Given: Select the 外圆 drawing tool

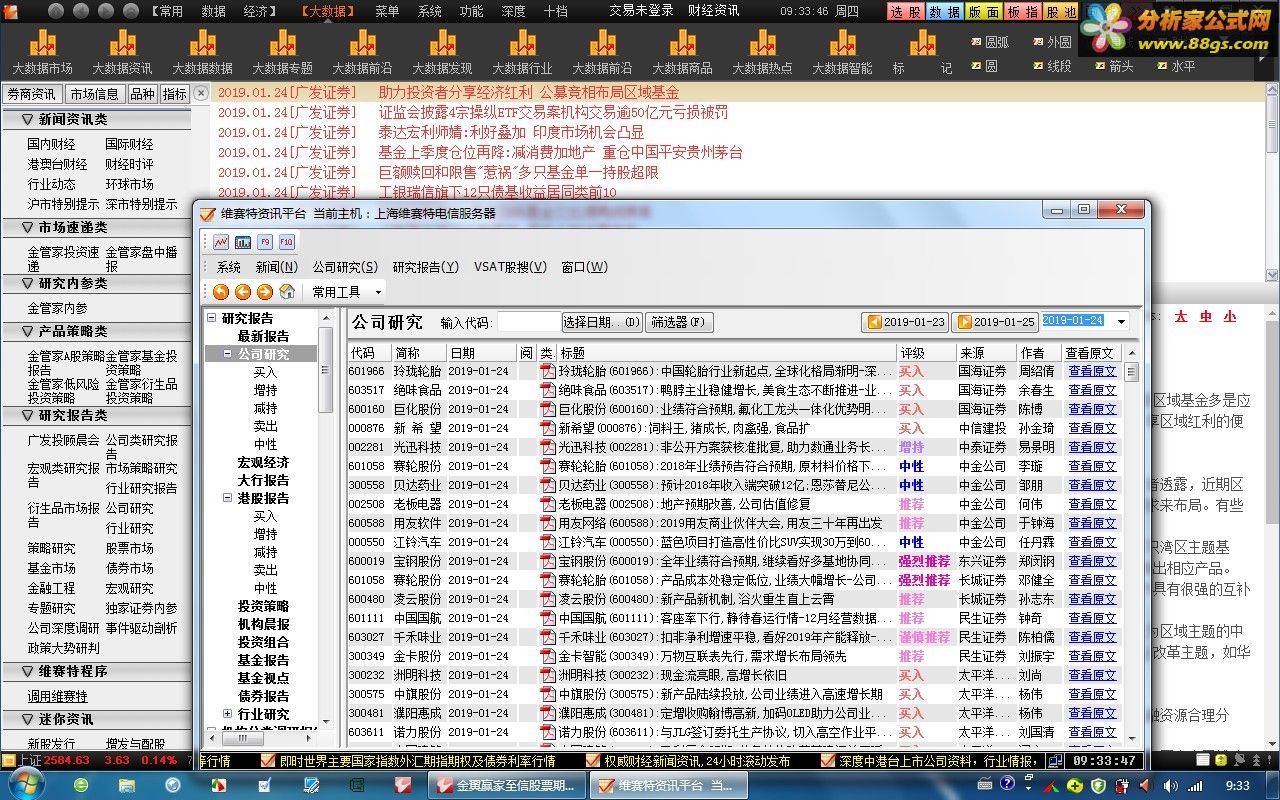Looking at the screenshot, I should click(x=1051, y=42).
